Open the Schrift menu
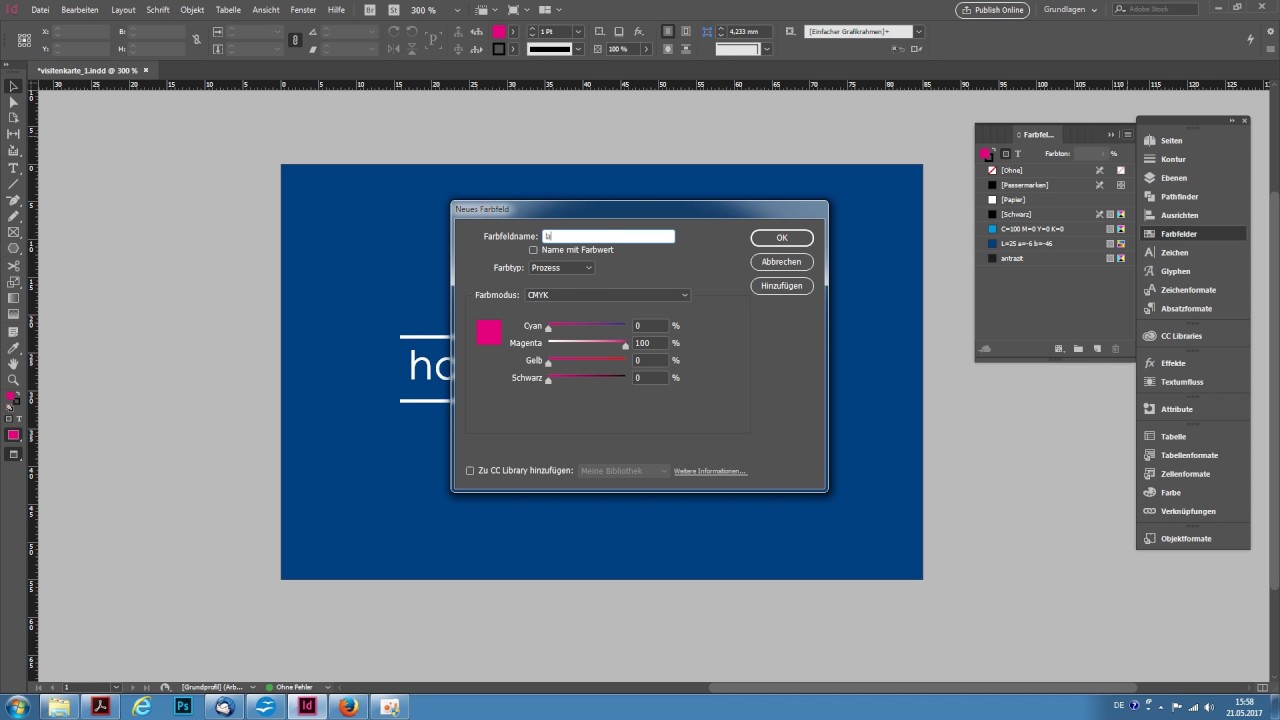 coord(158,10)
